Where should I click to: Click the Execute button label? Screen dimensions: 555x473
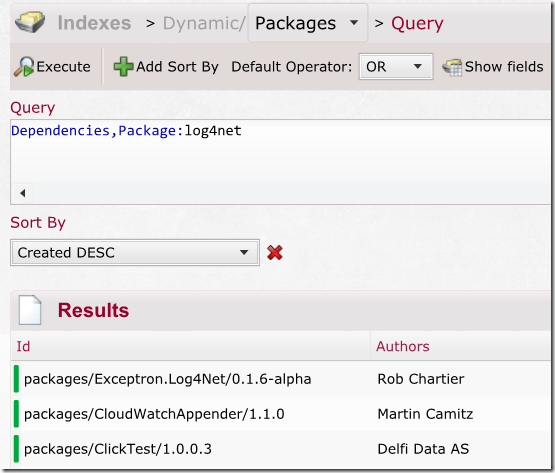(63, 67)
